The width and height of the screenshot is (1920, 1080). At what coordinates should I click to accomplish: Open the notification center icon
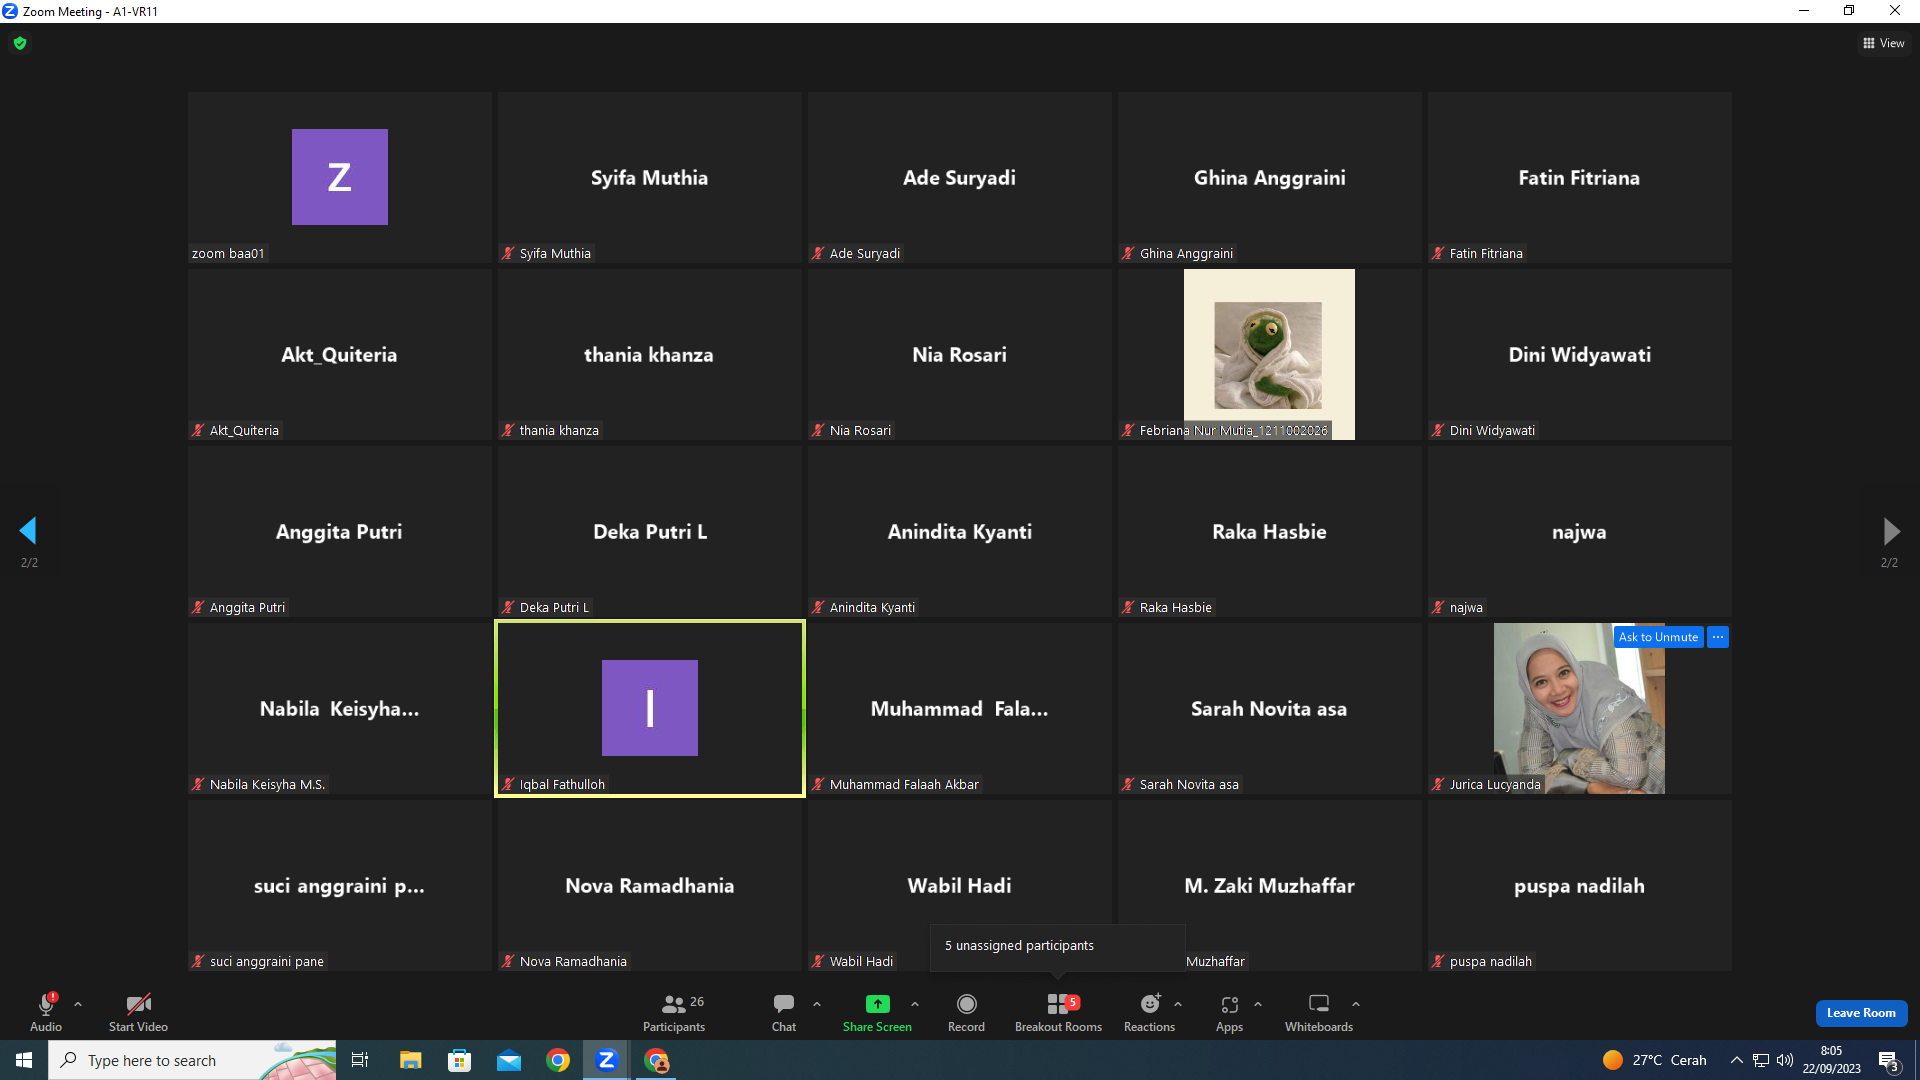tap(1889, 1061)
